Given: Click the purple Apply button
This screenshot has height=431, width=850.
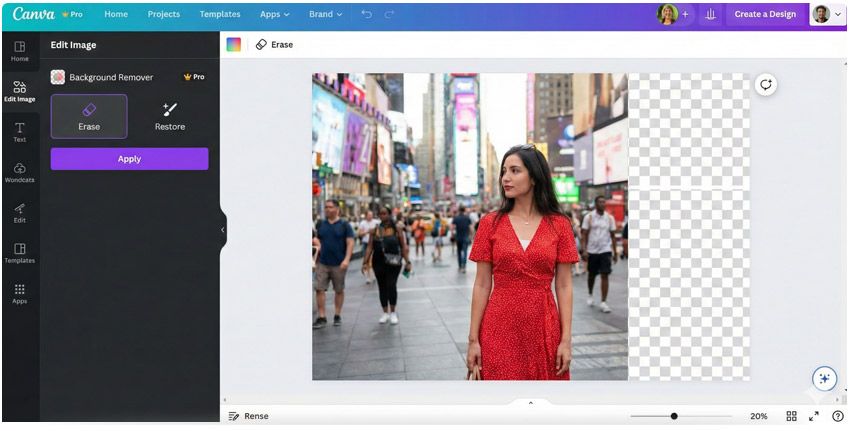Looking at the screenshot, I should coord(129,159).
